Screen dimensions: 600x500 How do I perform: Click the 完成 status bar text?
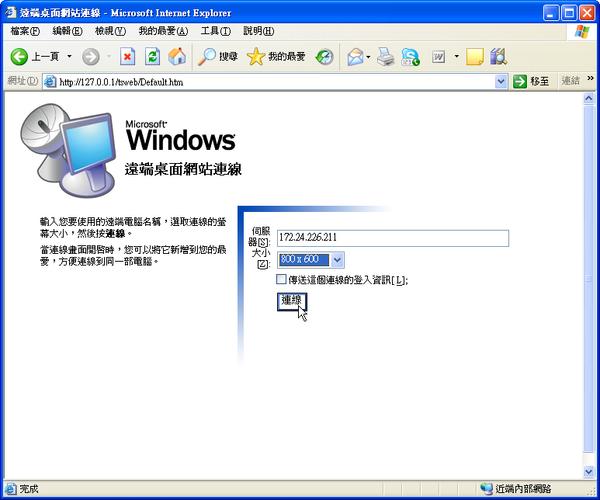tap(29, 489)
